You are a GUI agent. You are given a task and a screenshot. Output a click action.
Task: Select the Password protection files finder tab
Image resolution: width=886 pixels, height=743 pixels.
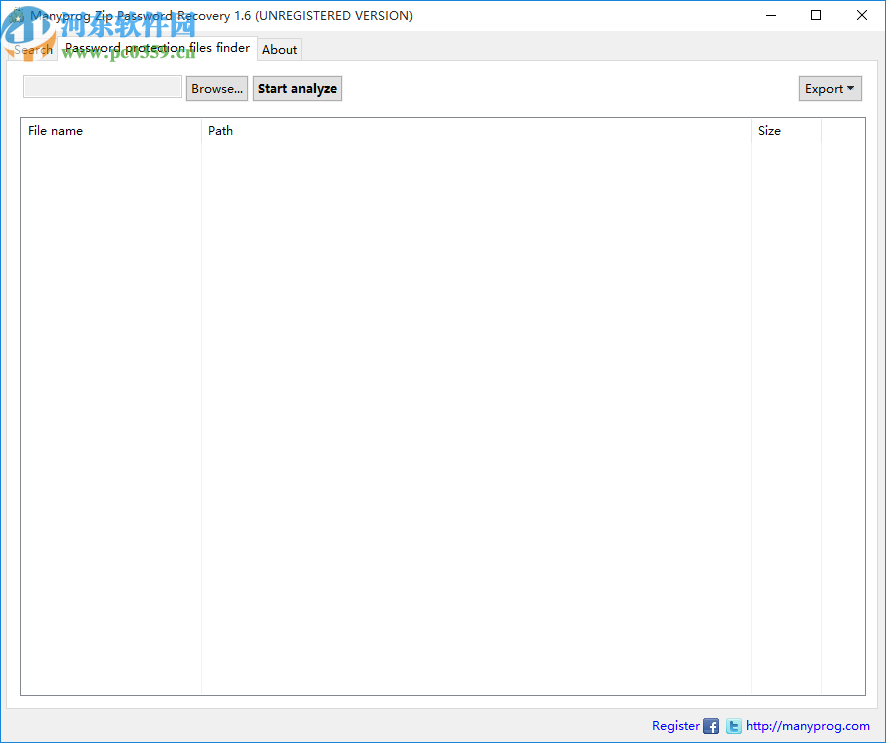coord(156,48)
